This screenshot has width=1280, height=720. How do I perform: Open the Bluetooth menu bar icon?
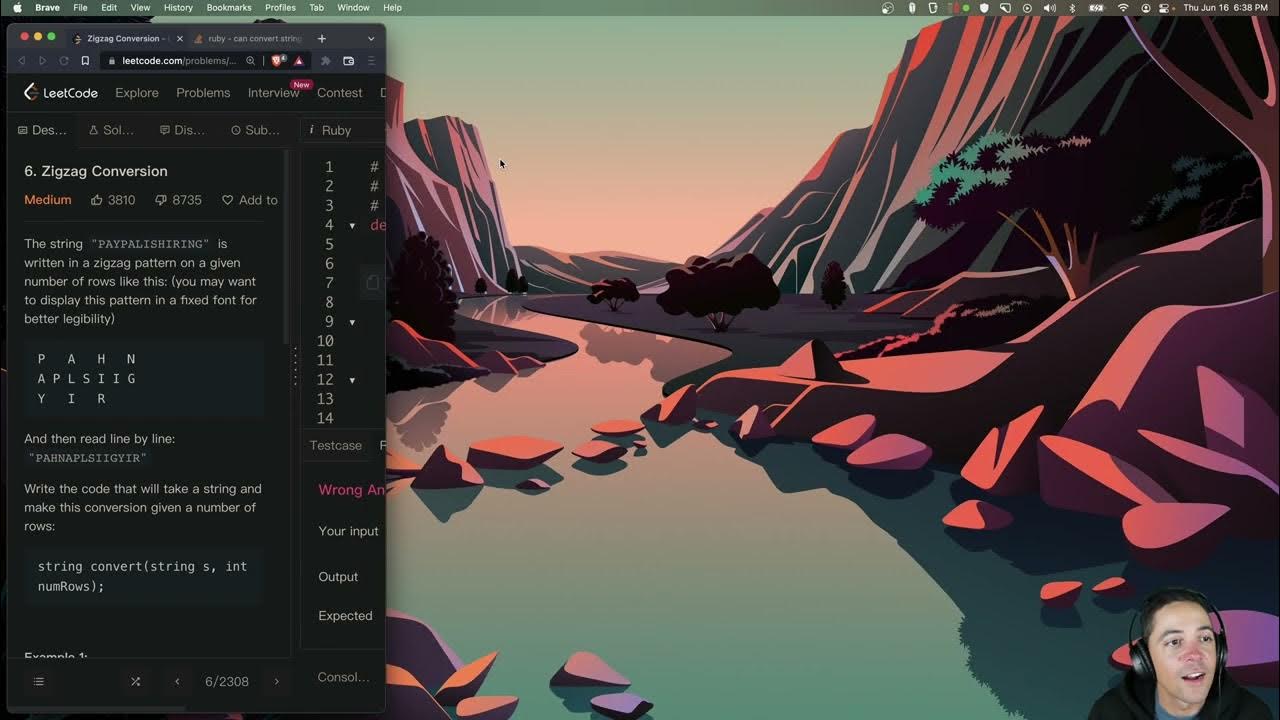(1072, 7)
